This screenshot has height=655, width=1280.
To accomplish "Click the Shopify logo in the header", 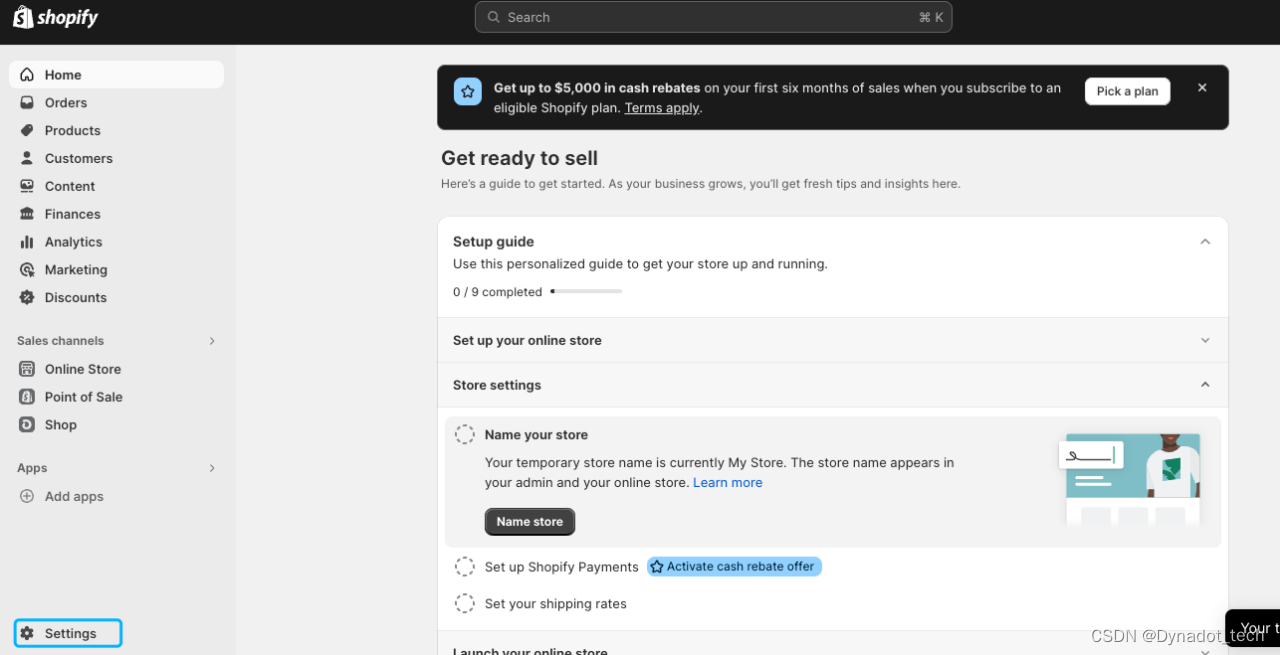I will (55, 17).
